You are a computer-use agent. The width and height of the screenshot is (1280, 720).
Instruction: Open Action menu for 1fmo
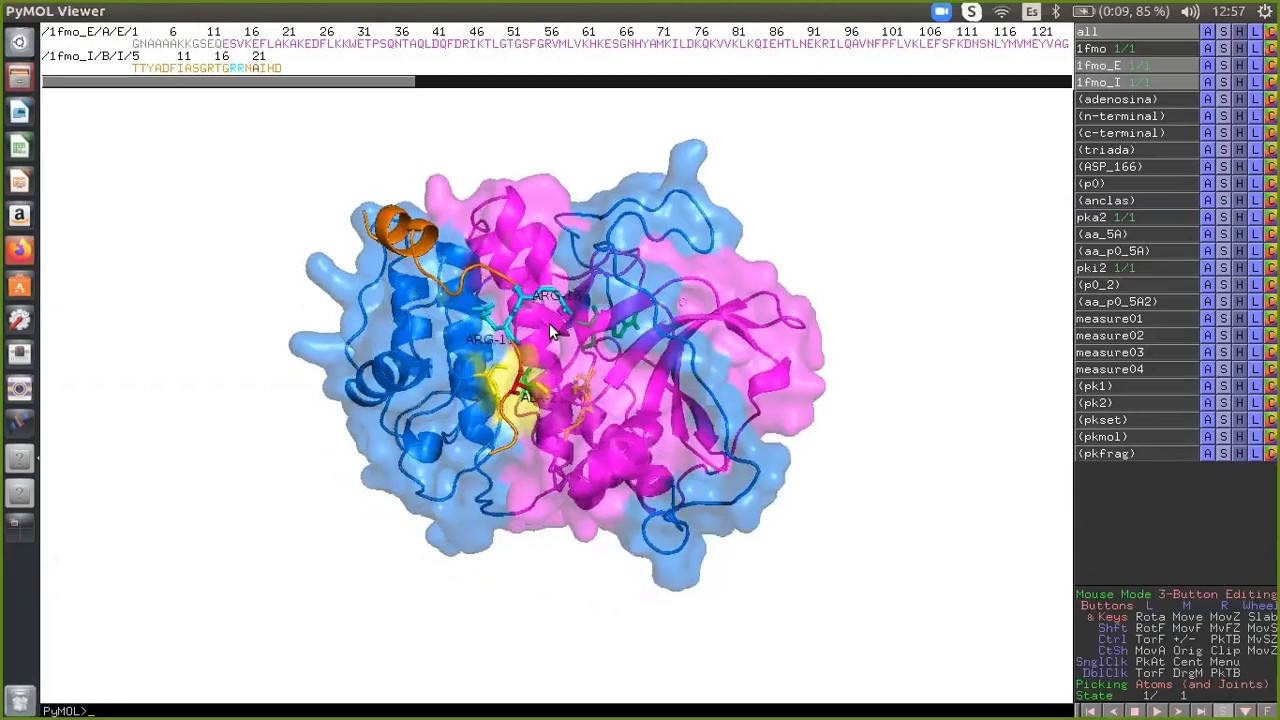point(1207,48)
